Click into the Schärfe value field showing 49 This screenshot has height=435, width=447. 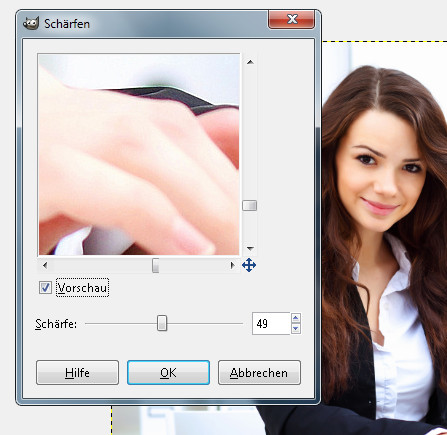(271, 323)
